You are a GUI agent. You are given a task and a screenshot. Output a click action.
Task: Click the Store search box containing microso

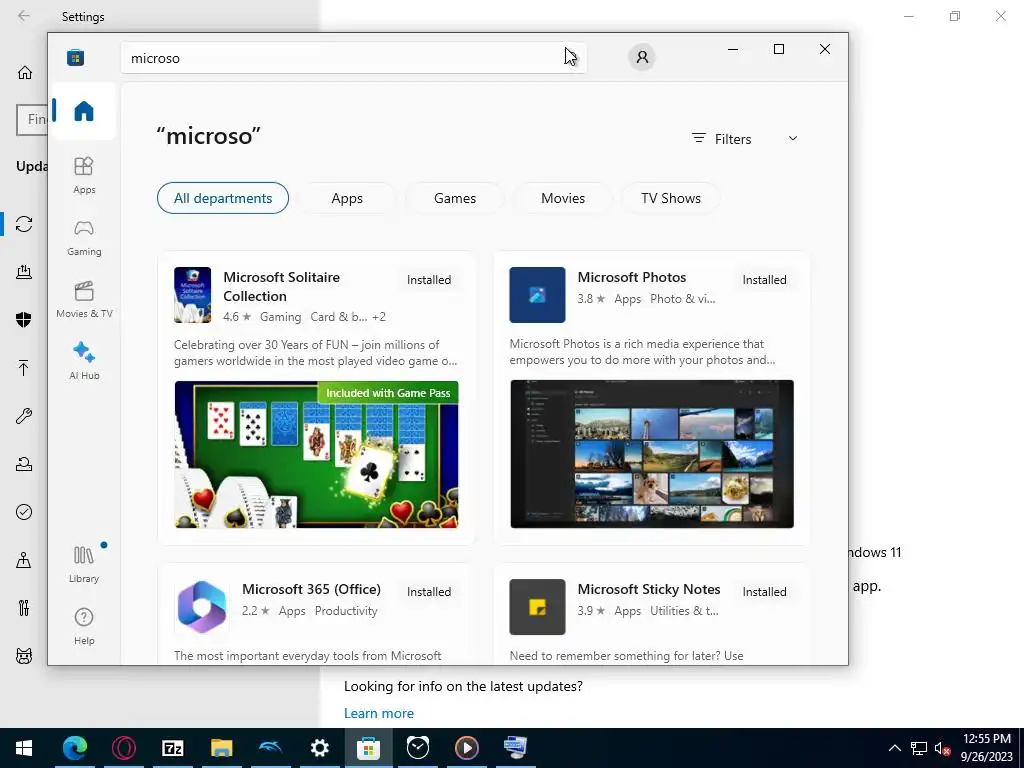pos(353,58)
